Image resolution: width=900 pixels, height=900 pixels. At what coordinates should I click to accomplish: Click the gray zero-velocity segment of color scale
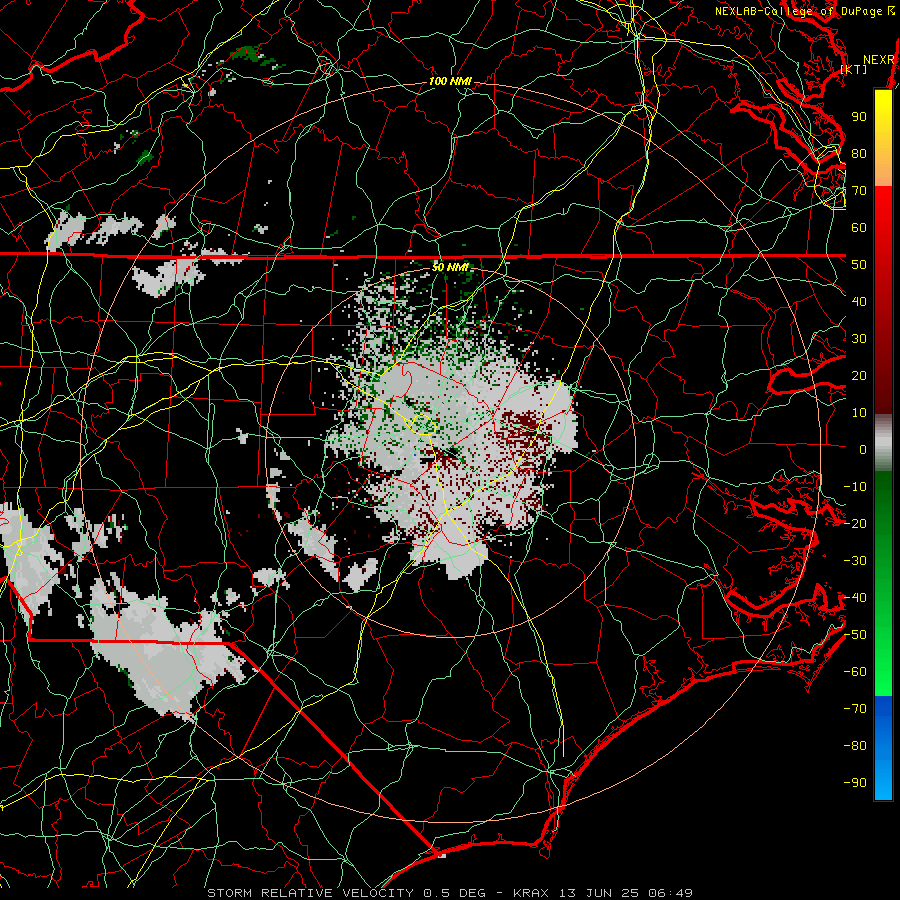(883, 443)
